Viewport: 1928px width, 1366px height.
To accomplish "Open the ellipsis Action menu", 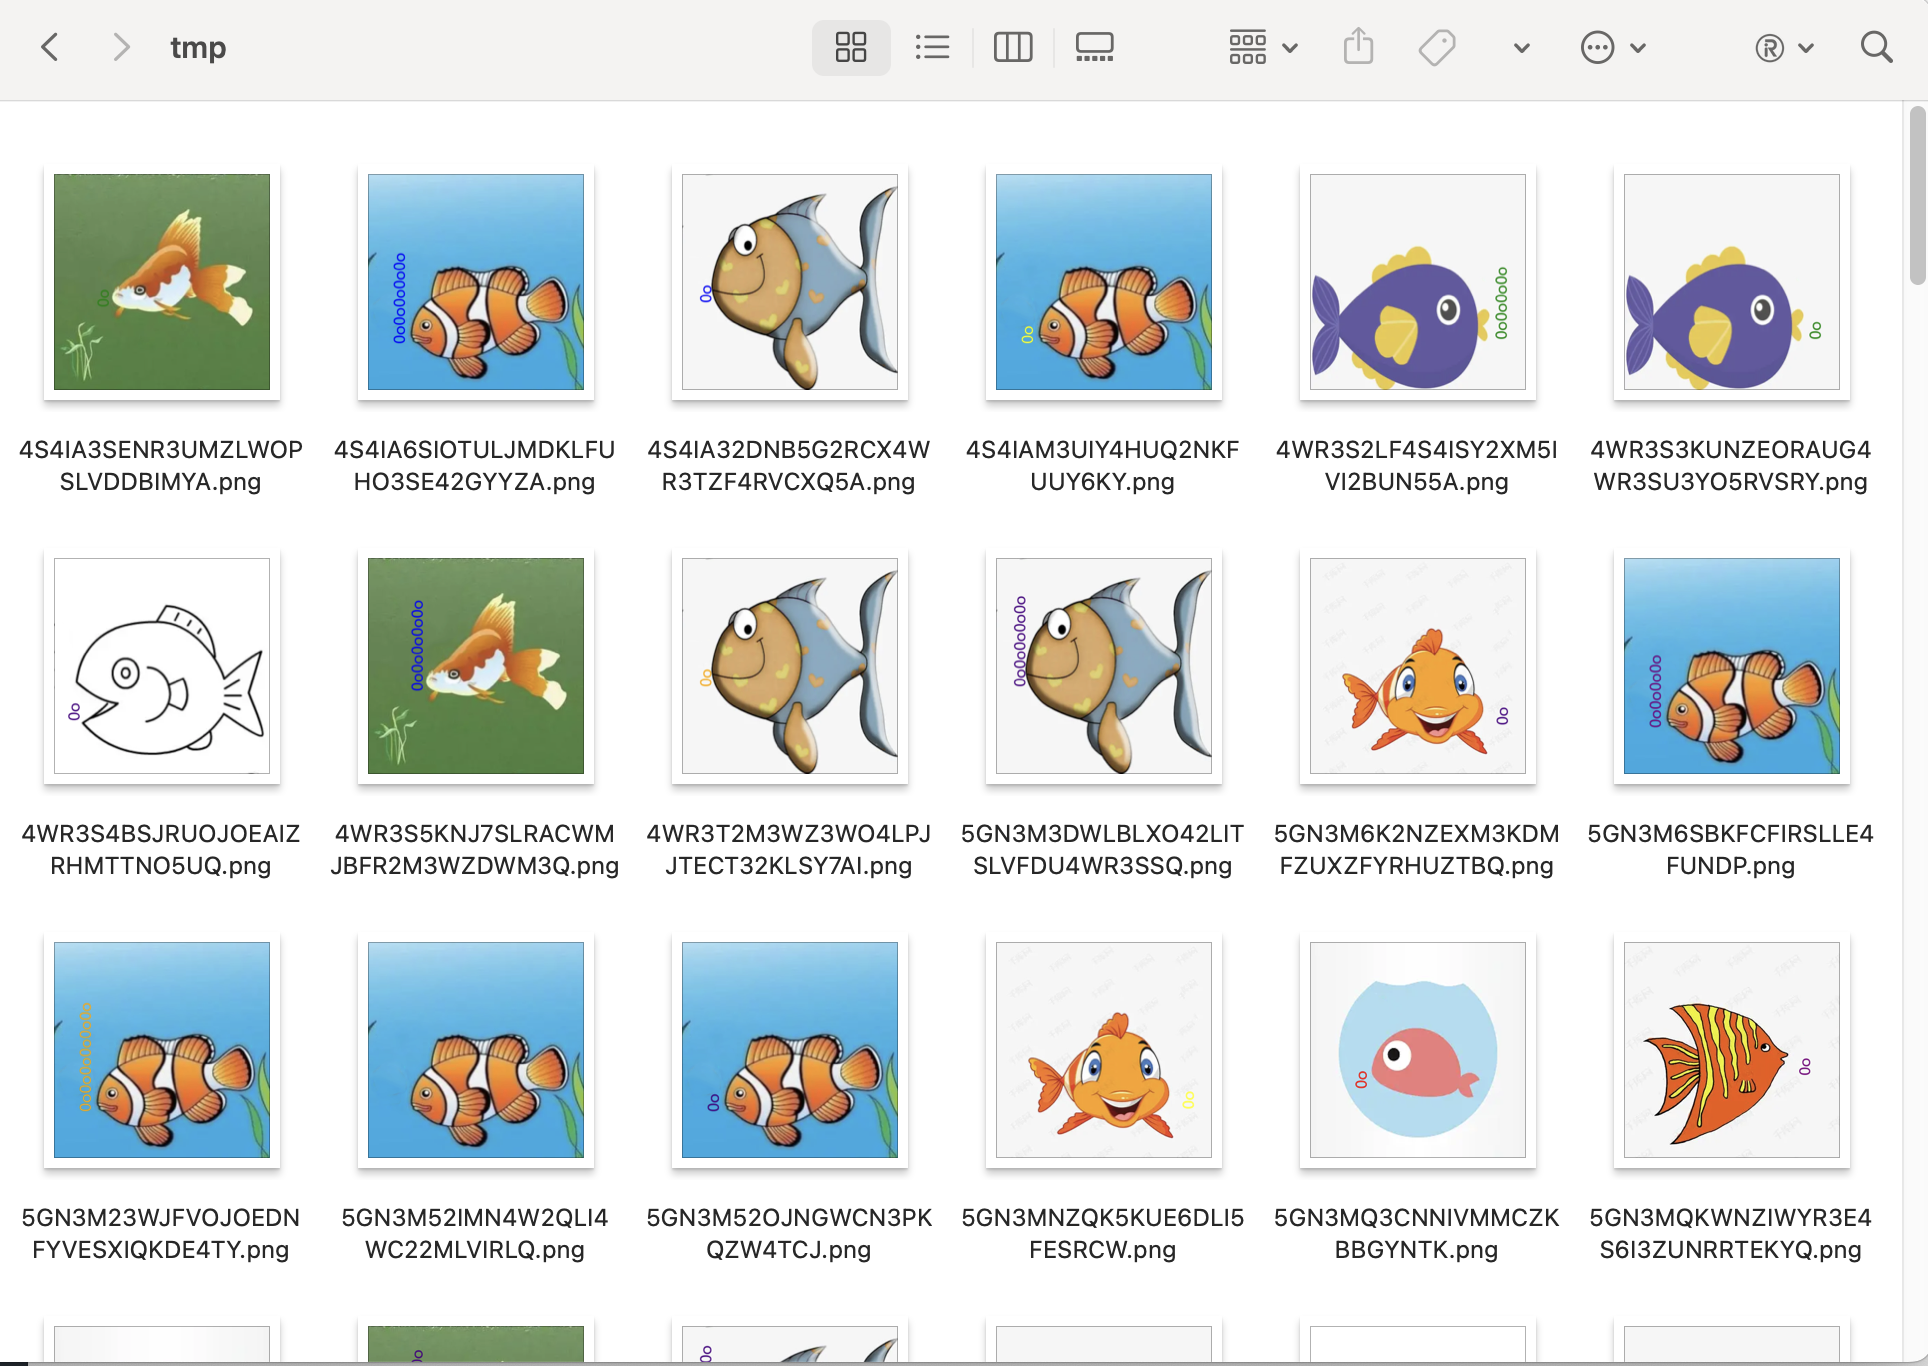I will 1612,47.
